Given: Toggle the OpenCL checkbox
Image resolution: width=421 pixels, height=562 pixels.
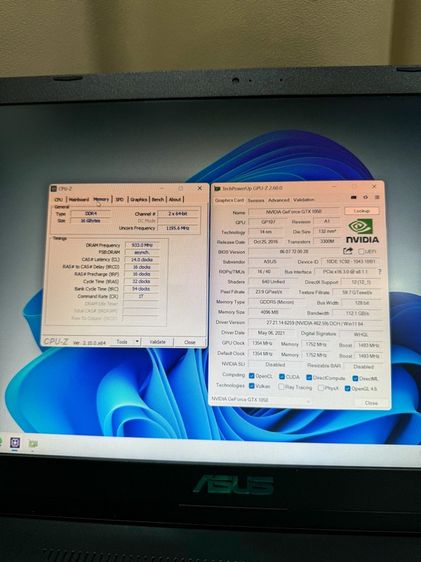Looking at the screenshot, I should (x=252, y=376).
